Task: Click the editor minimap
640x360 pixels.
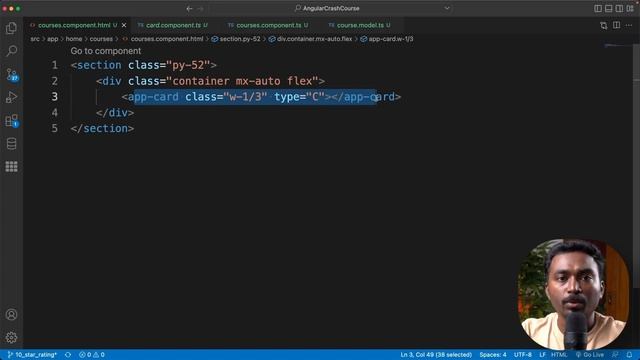Action: 618,46
